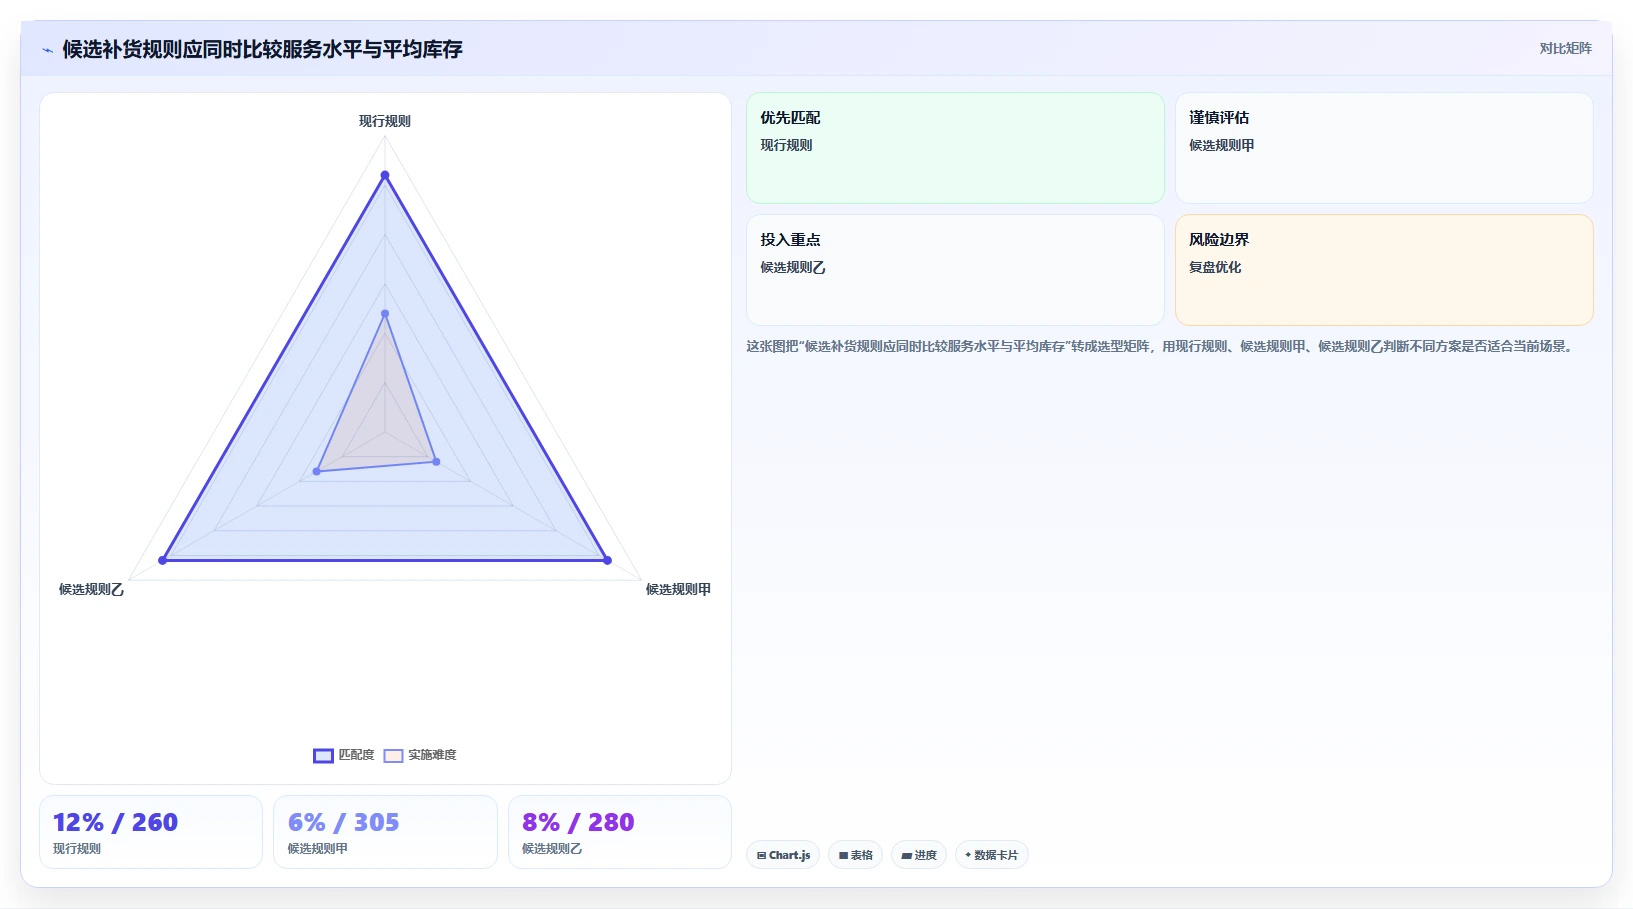
Task: Click the 实施难度 point on 候选规则甲 axis
Action: pos(436,461)
